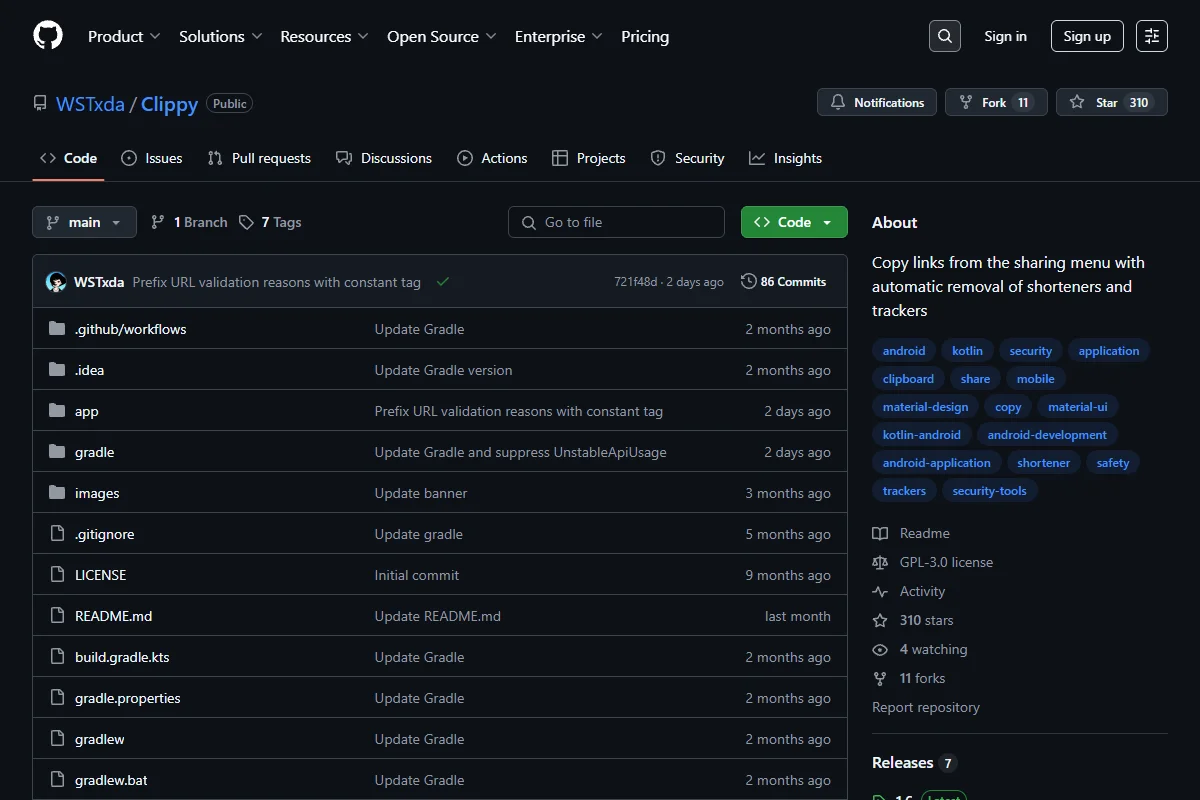Click the GitHub logo icon
The image size is (1200, 800).
click(48, 36)
